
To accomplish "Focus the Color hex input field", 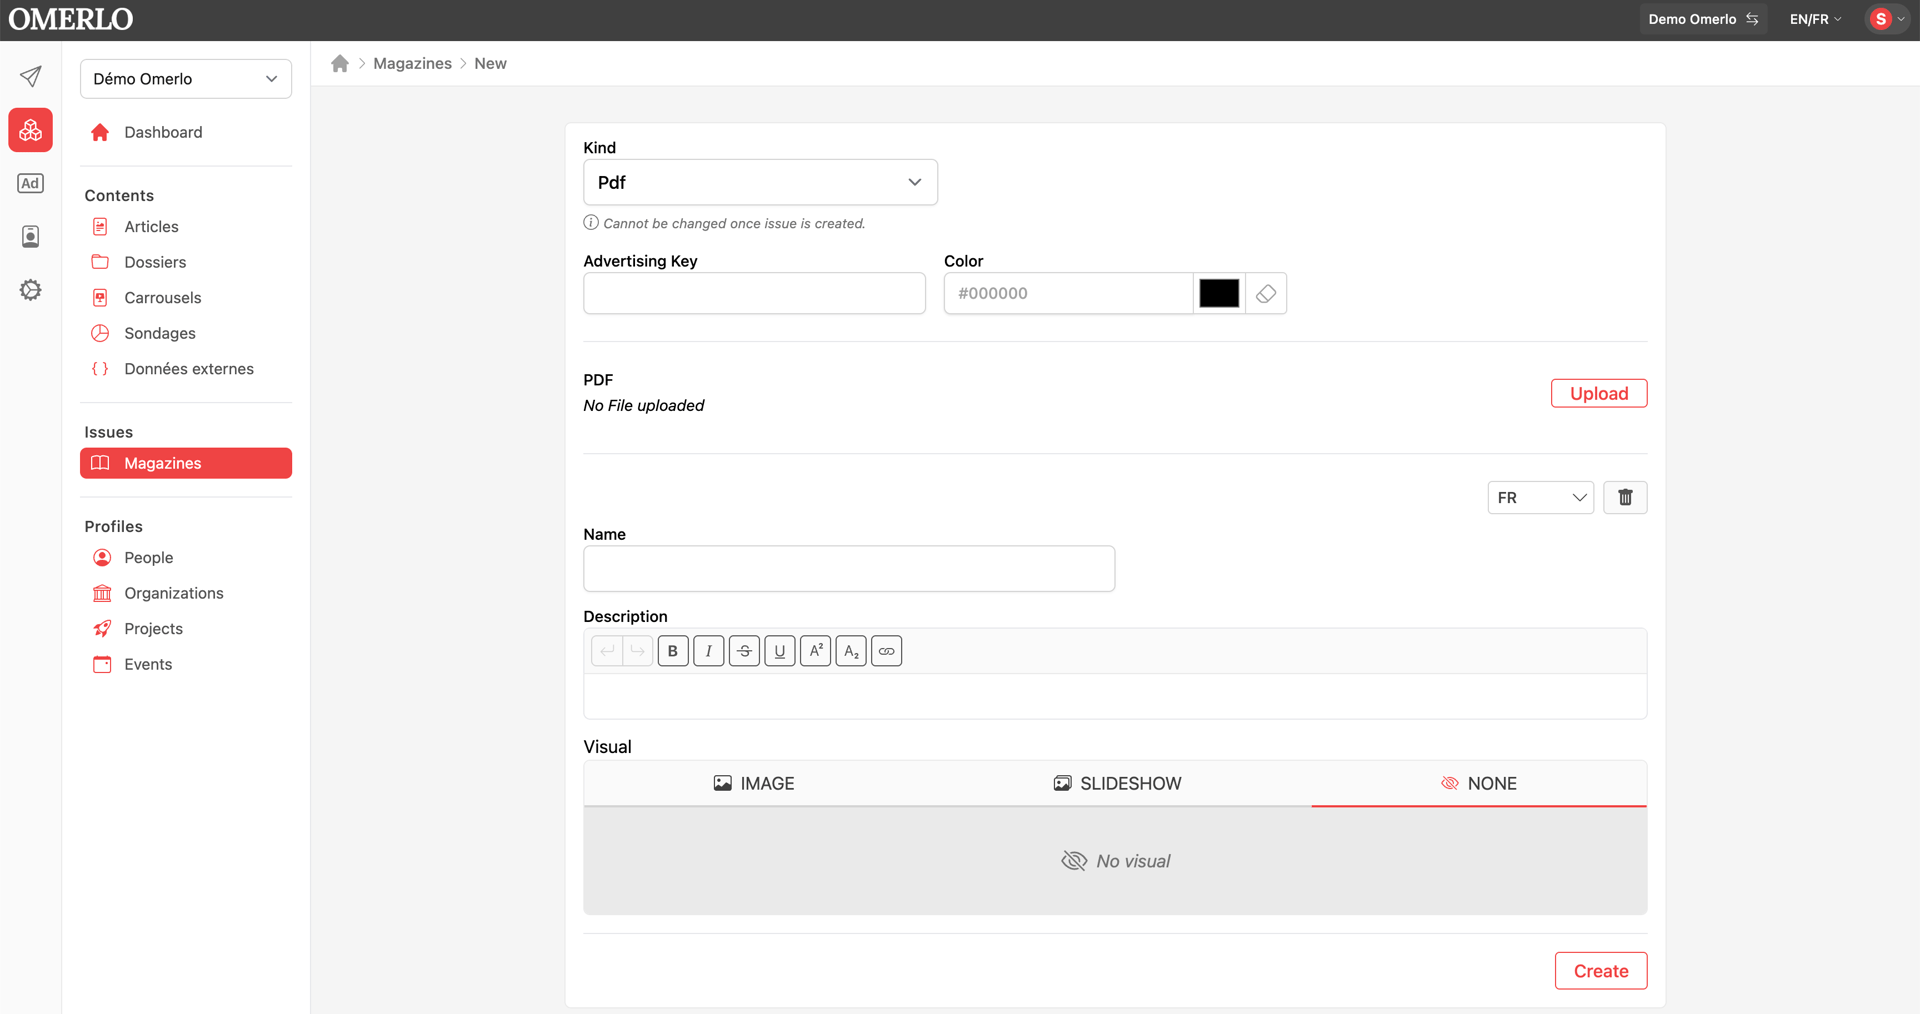I will point(1068,293).
